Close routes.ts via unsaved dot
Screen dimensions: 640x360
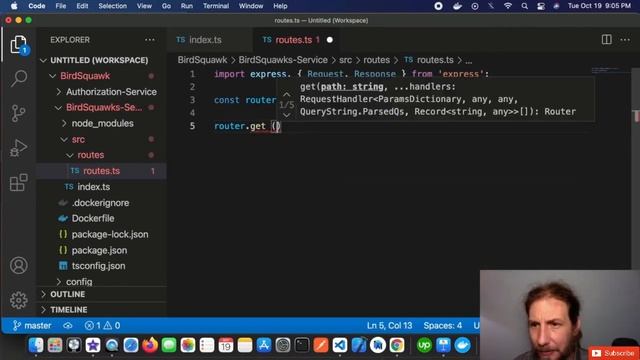pos(330,40)
